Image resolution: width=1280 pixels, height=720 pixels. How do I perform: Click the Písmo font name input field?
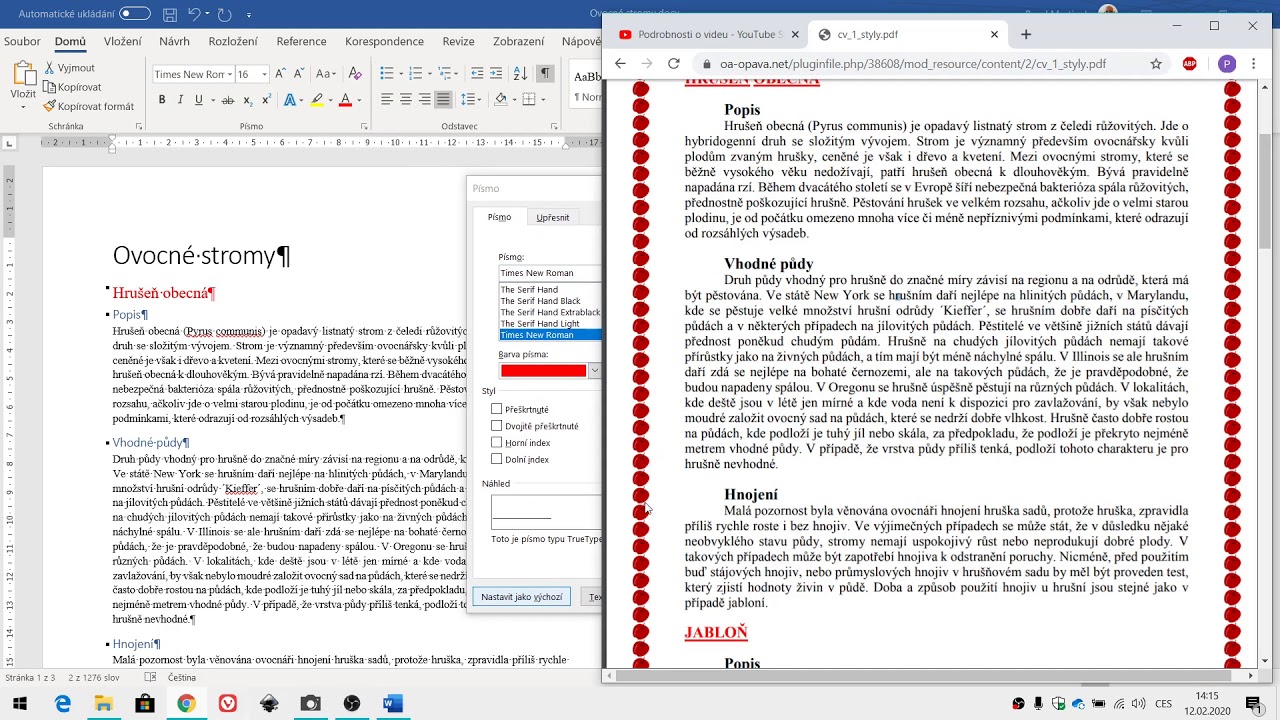(x=550, y=273)
